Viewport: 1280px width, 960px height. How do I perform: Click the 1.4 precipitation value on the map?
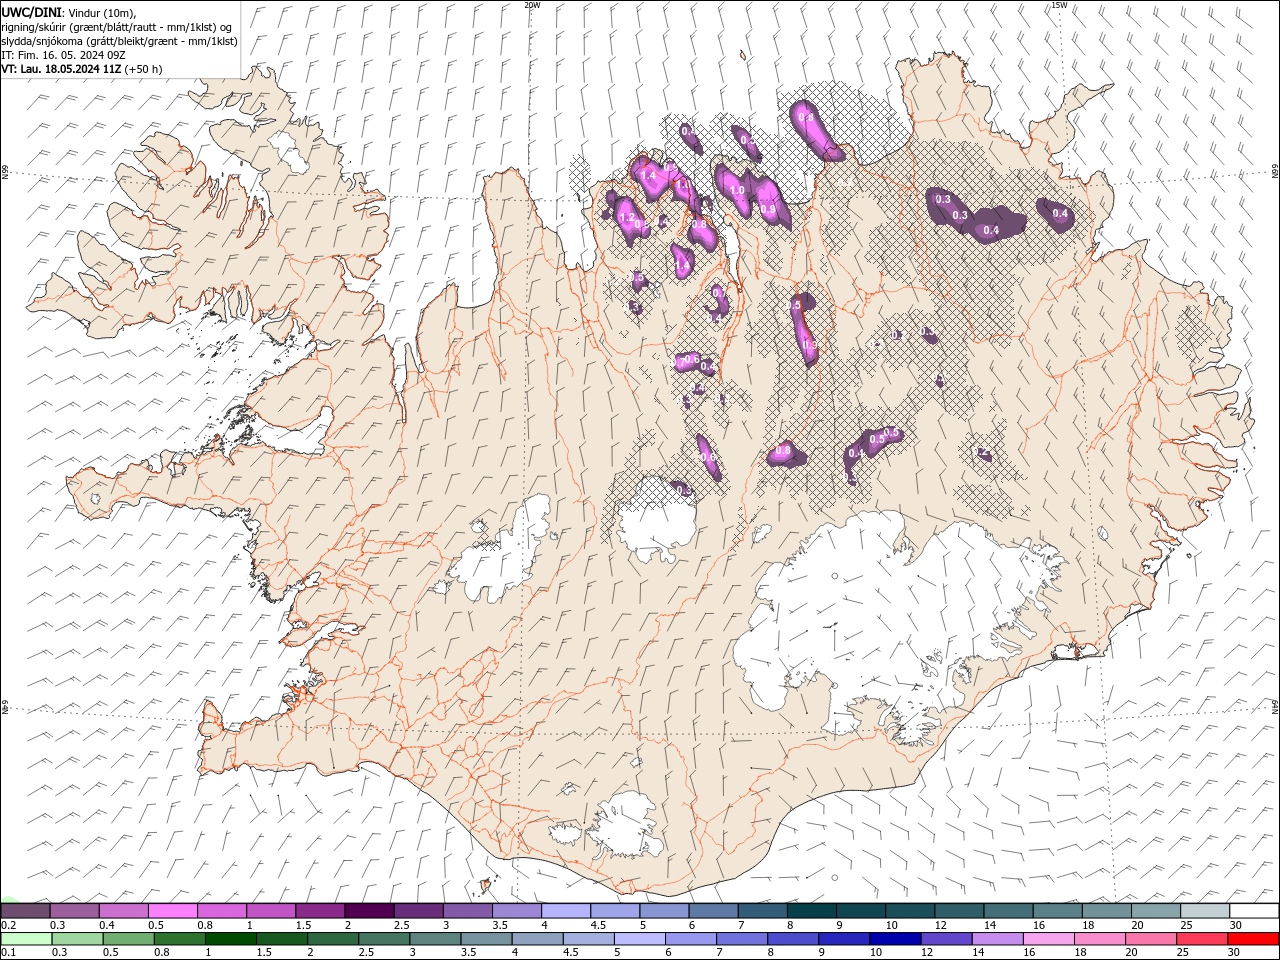648,176
